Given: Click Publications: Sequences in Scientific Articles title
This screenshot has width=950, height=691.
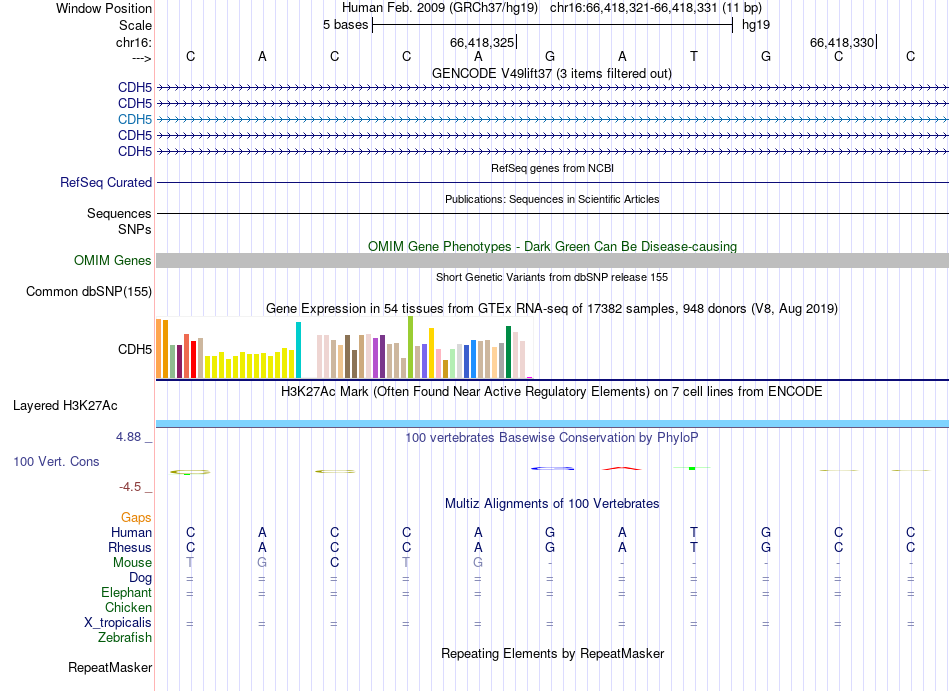Looking at the screenshot, I should [x=552, y=199].
